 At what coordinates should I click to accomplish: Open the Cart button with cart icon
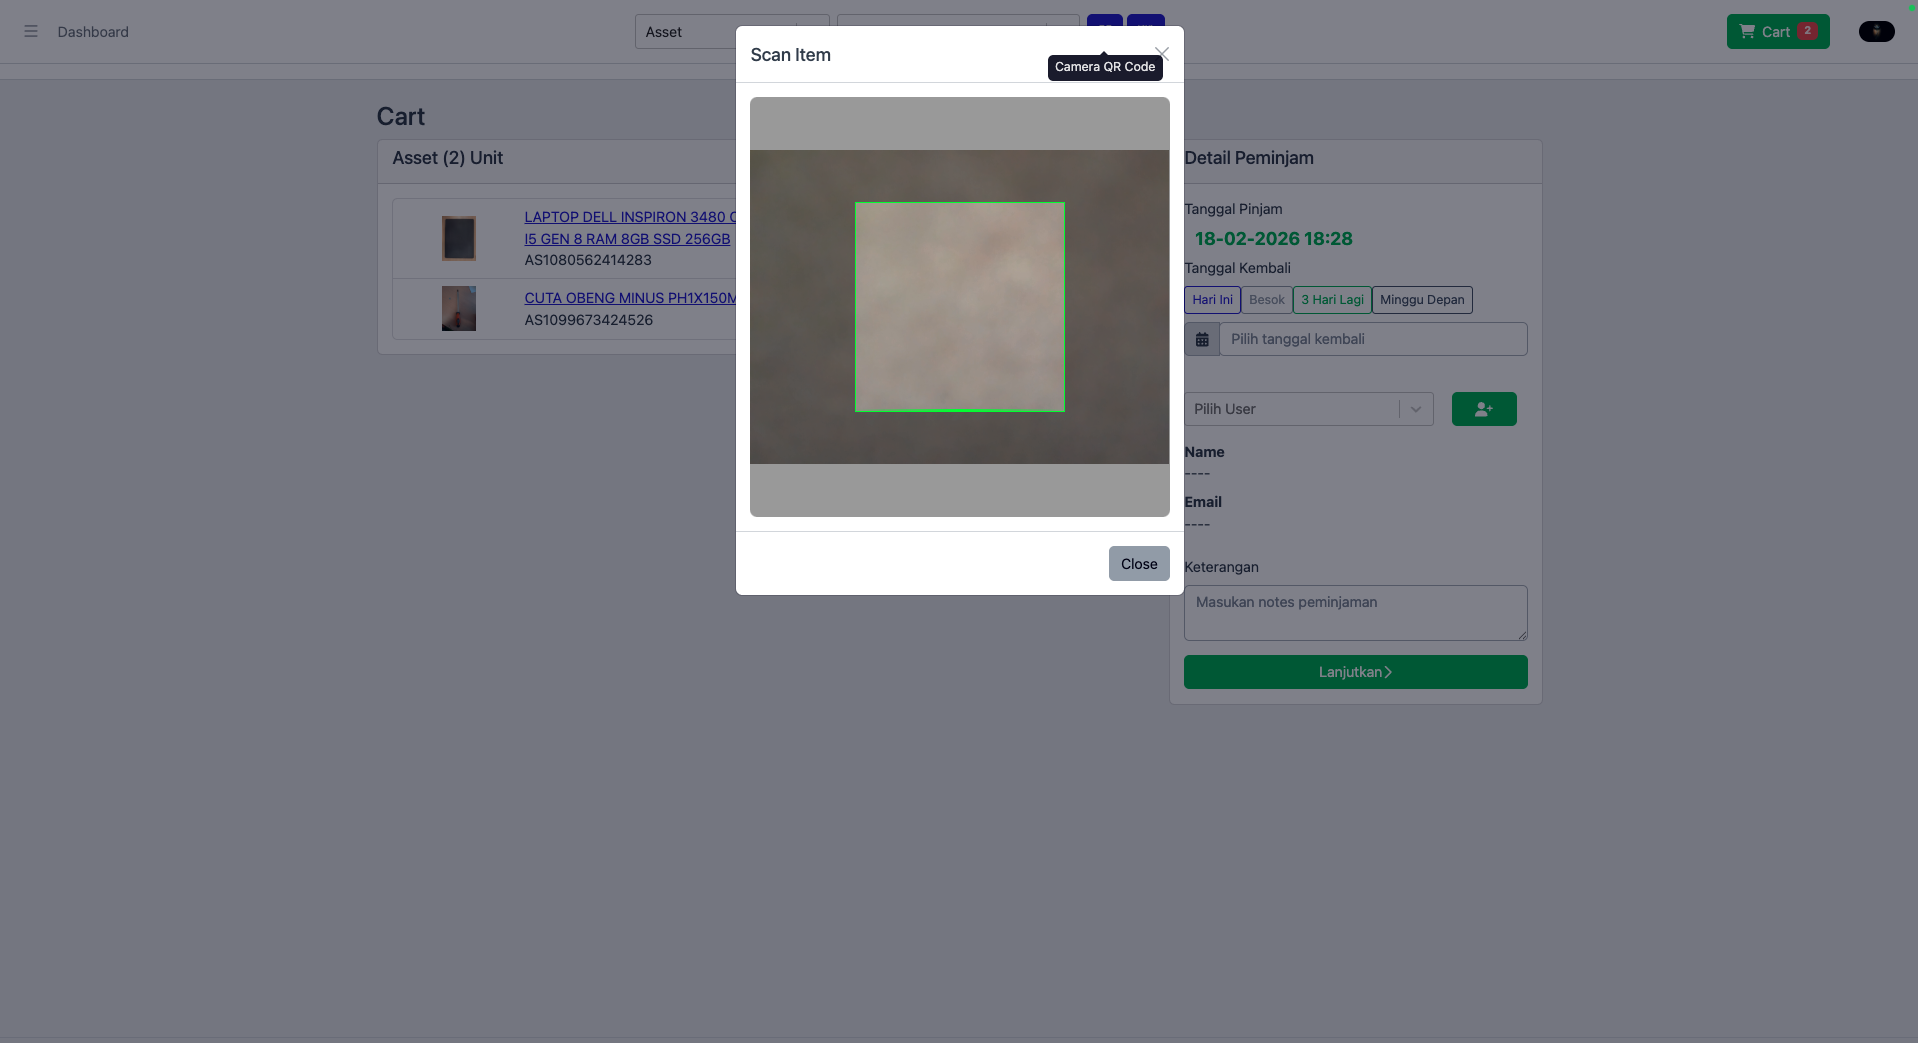pos(1777,32)
